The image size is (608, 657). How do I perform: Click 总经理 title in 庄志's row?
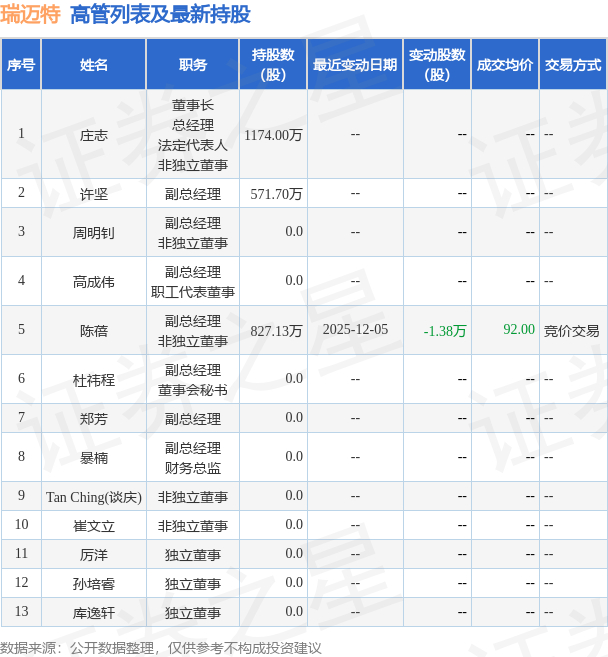click(193, 125)
